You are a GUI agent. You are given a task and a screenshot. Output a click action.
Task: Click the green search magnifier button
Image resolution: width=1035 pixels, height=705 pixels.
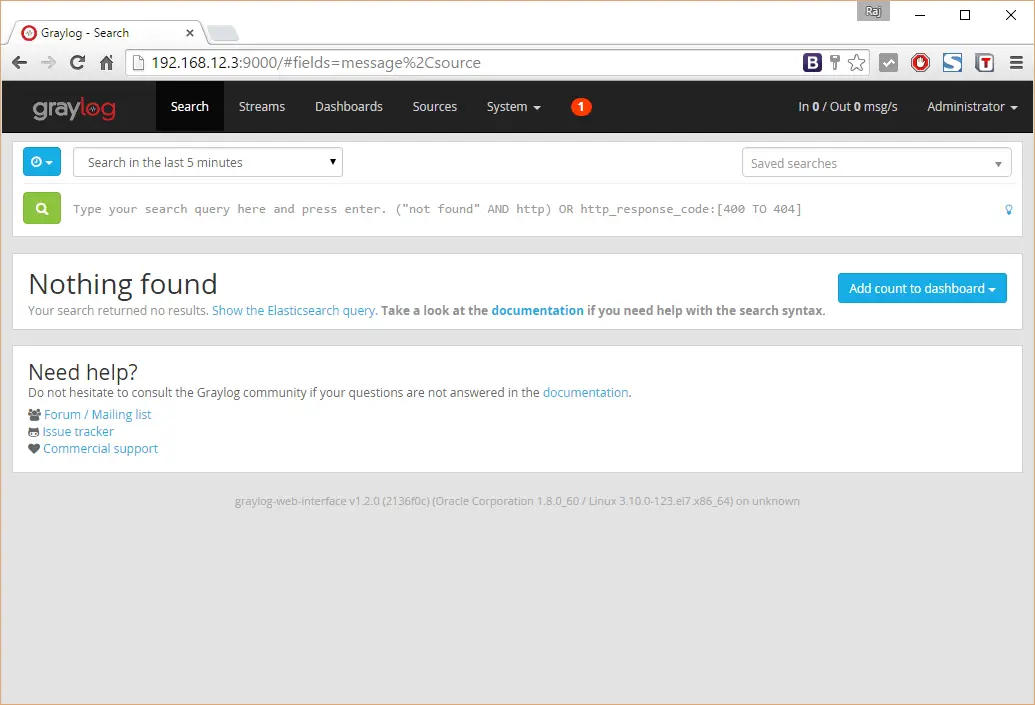pyautogui.click(x=42, y=209)
